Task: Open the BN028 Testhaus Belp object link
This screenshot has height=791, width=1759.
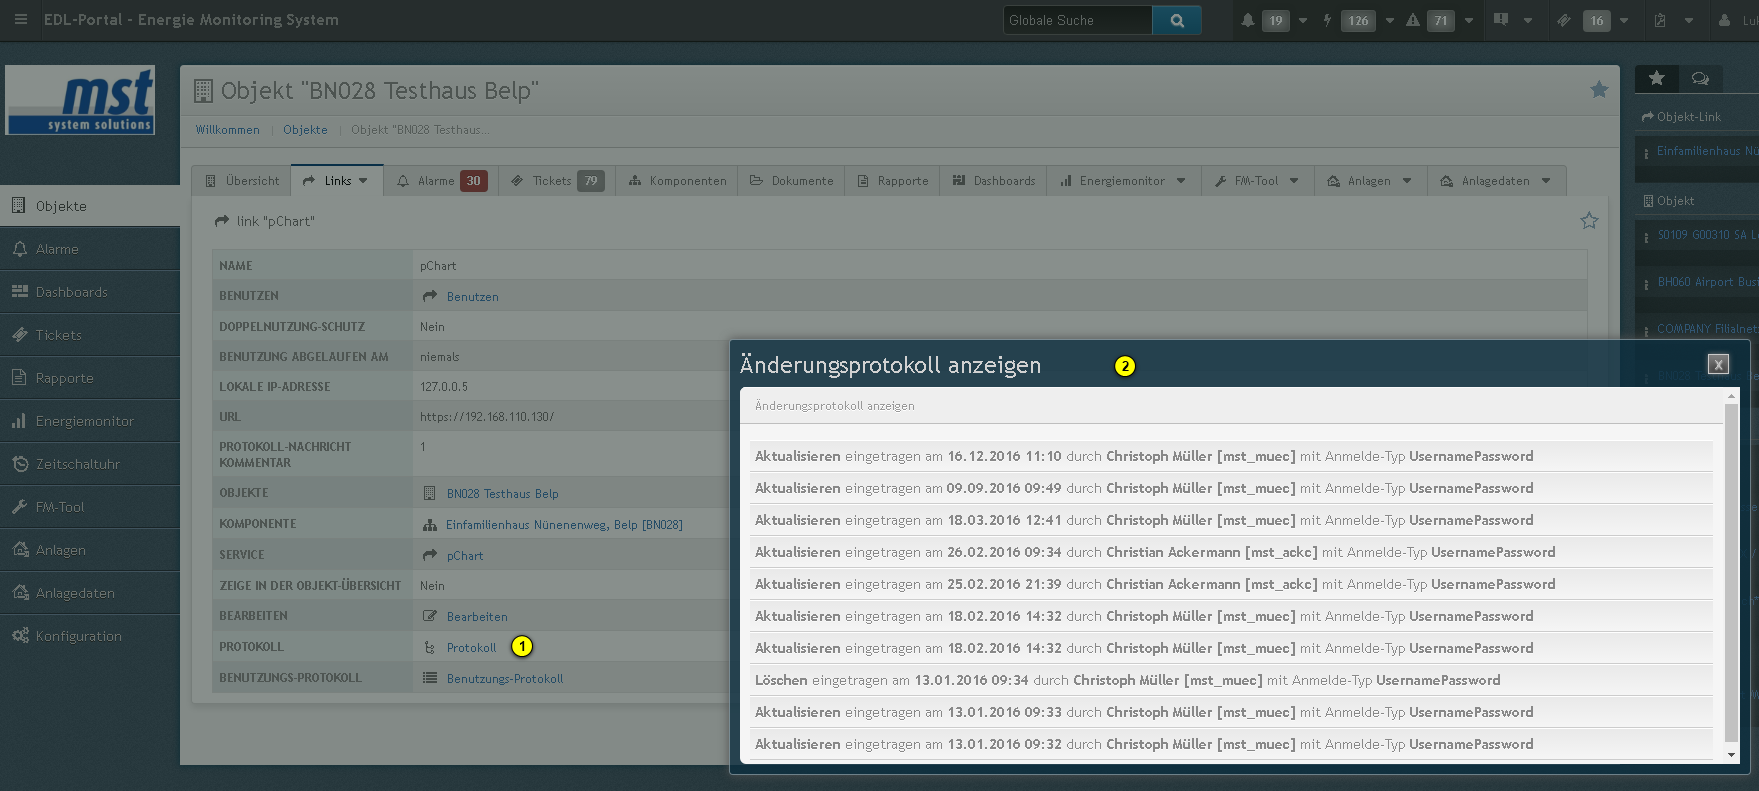Action: tap(502, 494)
